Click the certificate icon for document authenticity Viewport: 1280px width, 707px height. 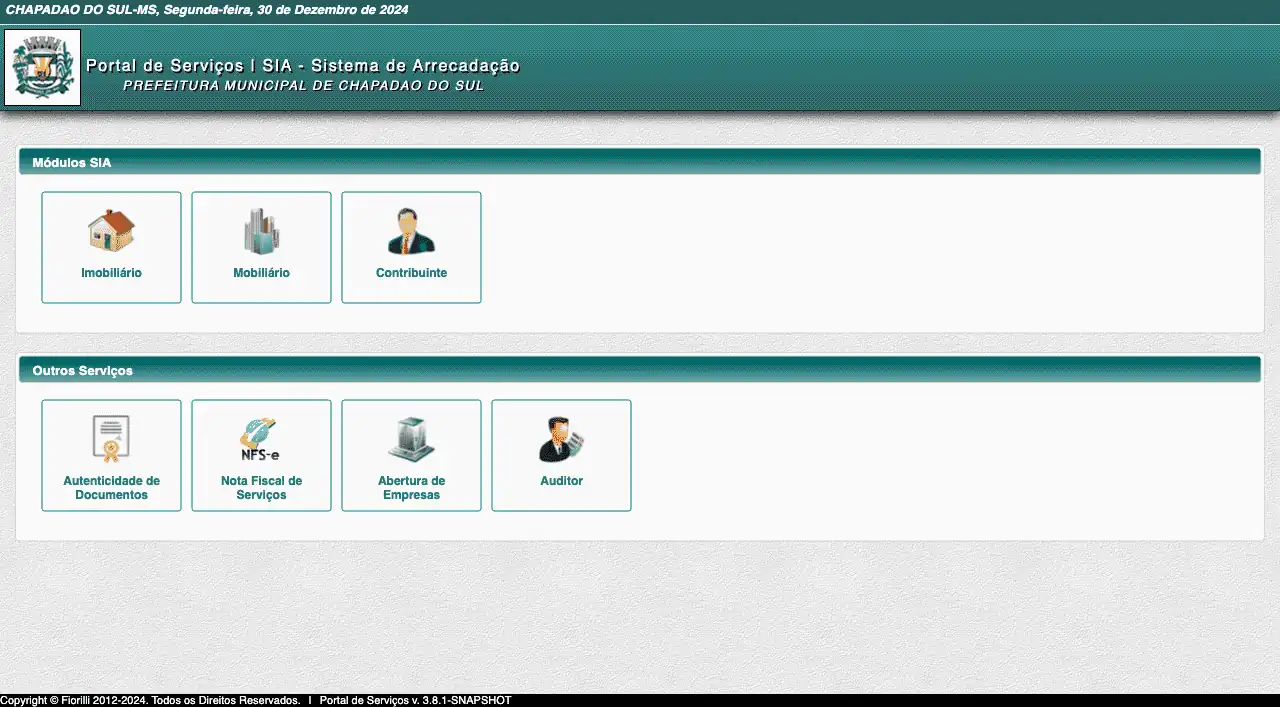tap(111, 439)
